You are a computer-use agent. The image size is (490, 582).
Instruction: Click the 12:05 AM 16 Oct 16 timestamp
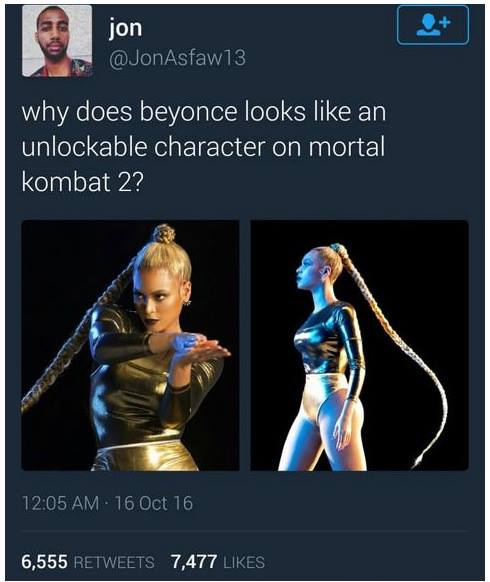pos(108,504)
